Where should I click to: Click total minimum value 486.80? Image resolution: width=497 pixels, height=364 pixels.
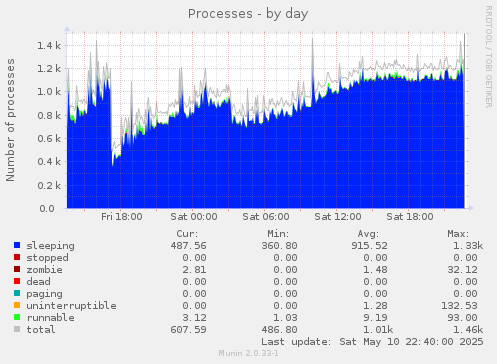[279, 330]
